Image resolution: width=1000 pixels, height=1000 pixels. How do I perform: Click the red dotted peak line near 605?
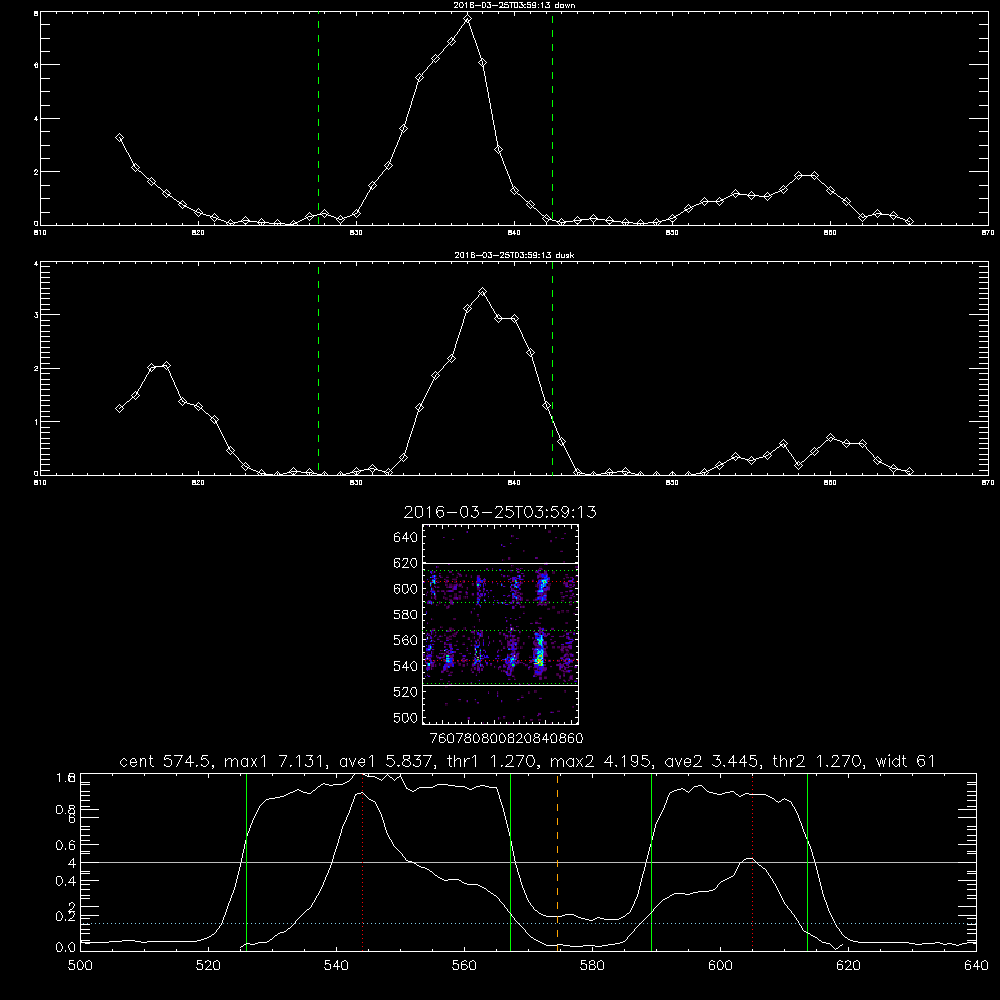tap(753, 861)
